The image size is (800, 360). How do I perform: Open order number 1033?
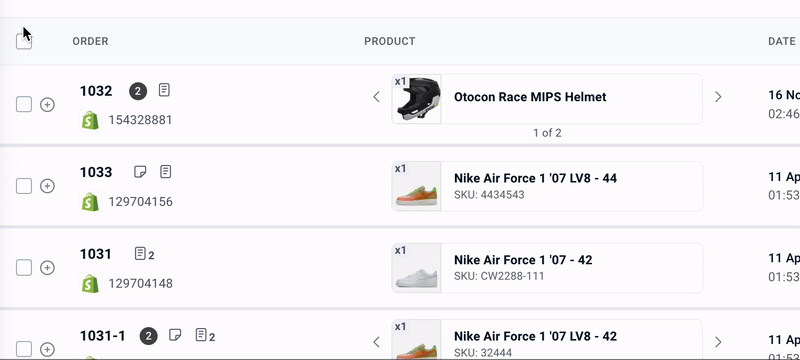pyautogui.click(x=96, y=172)
